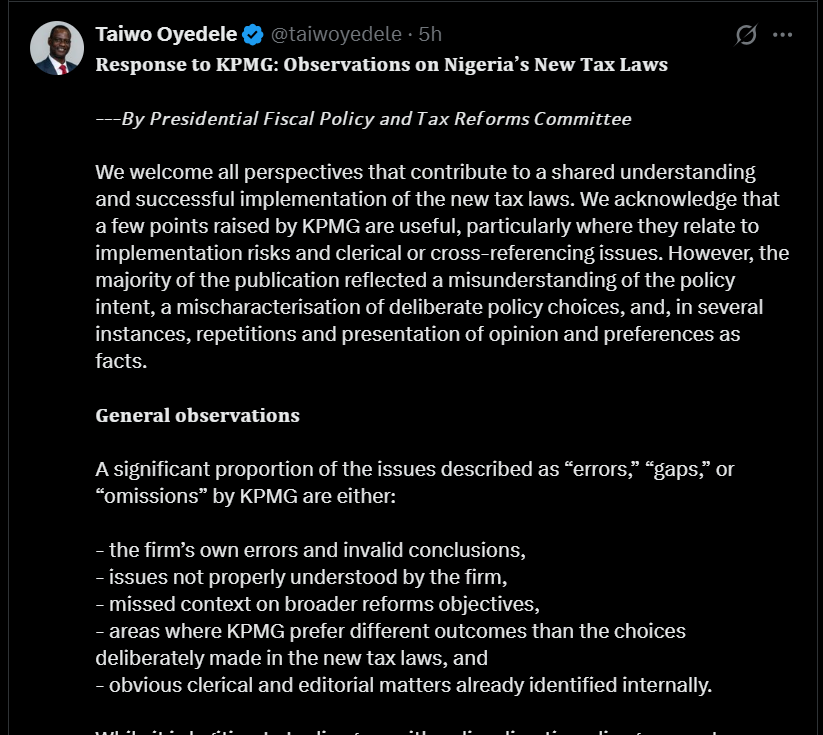823x735 pixels.
Task: Click the 'Response to KPMG' bold title
Action: point(381,65)
